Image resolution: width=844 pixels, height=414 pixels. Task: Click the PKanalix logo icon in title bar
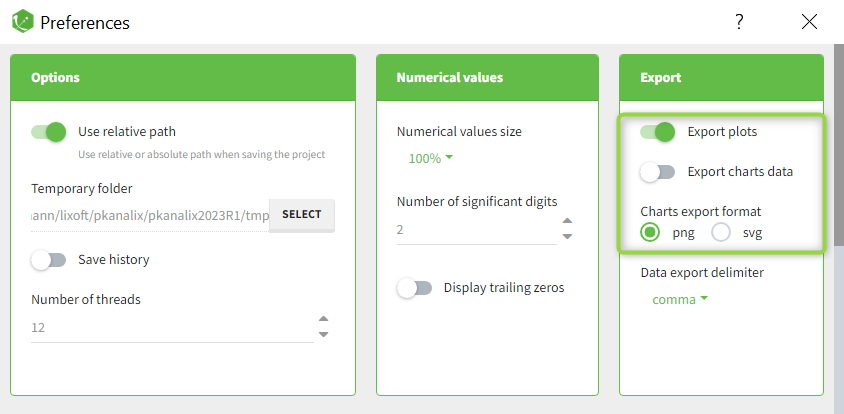coord(22,21)
